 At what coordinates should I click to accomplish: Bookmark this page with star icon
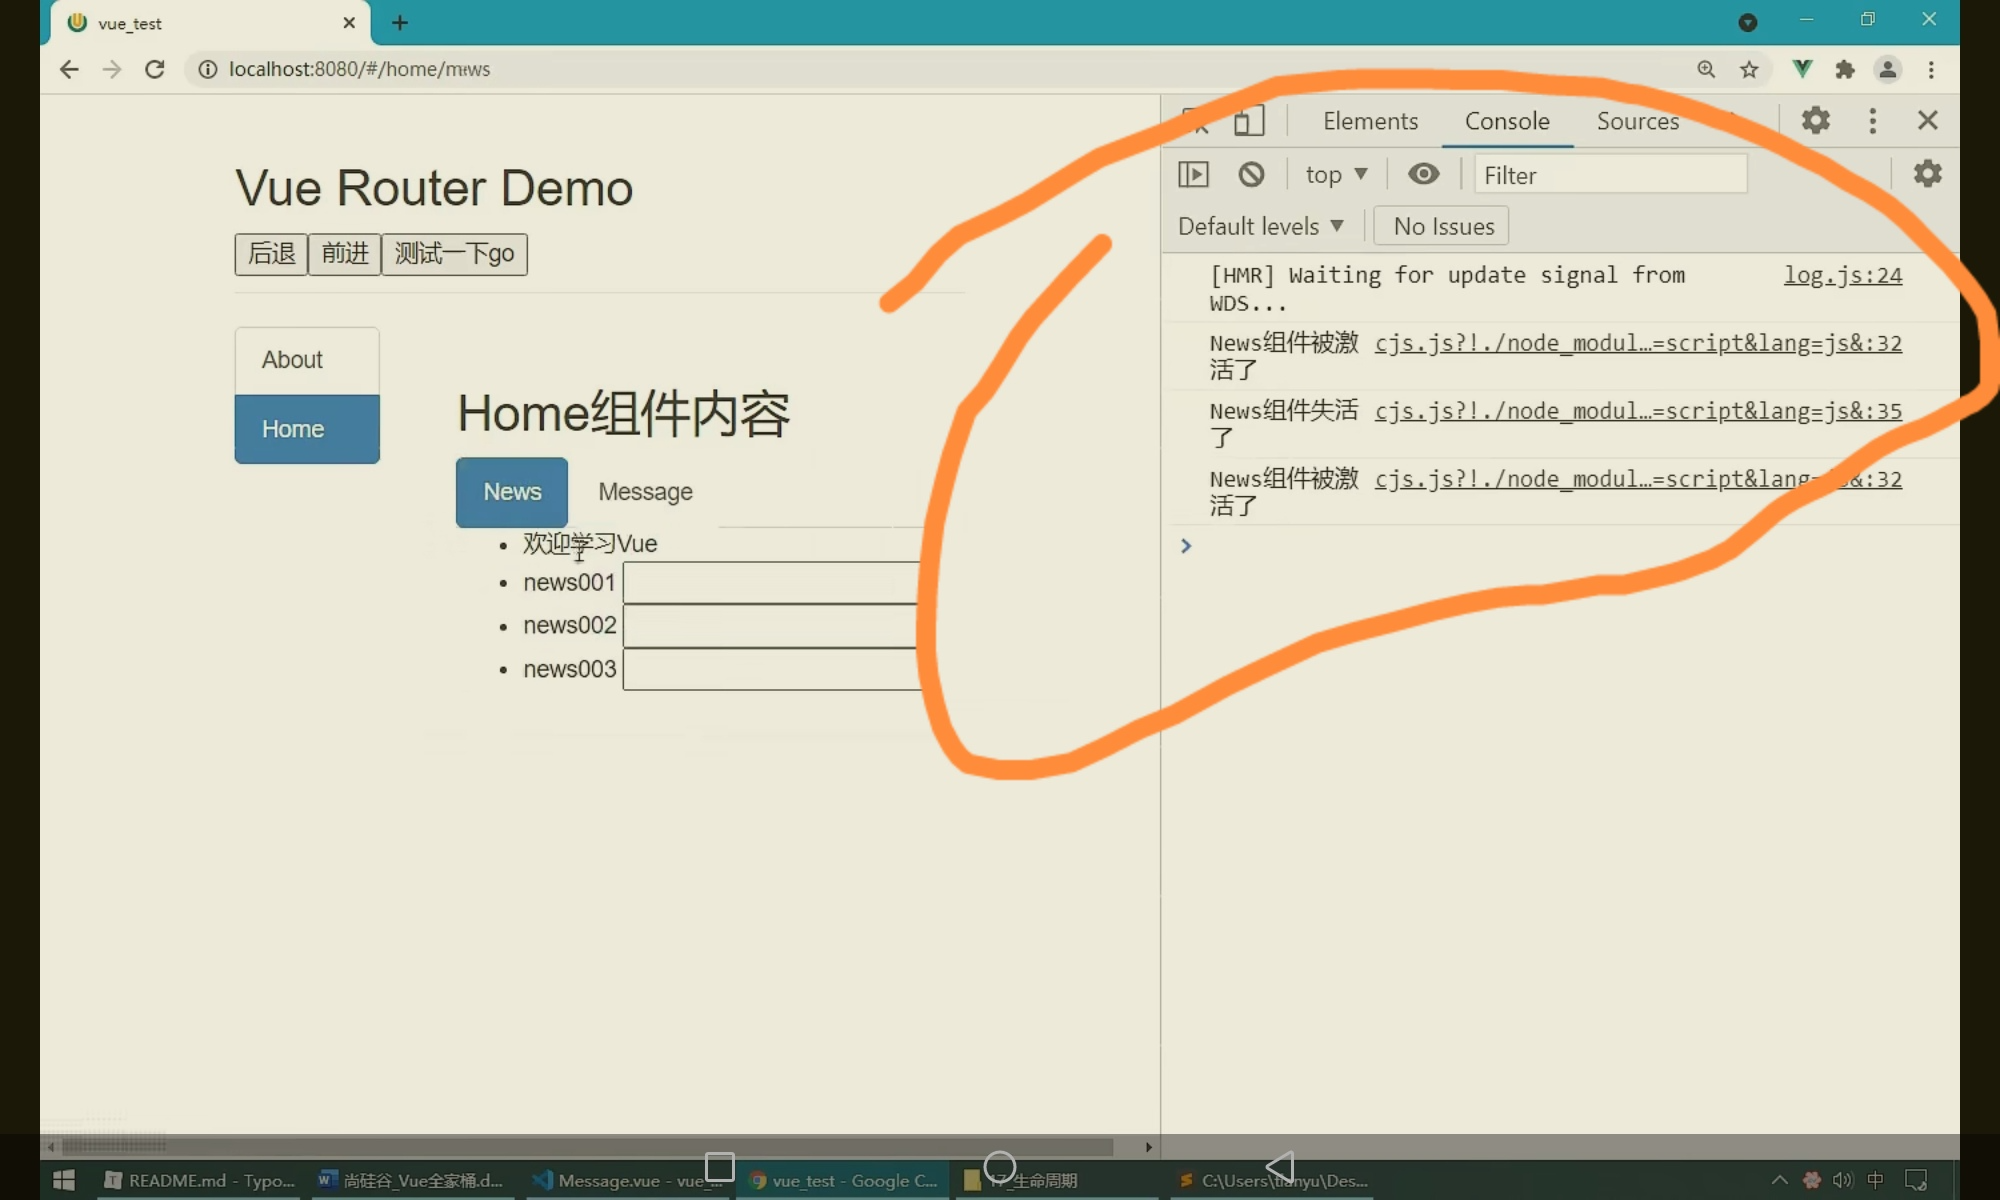tap(1749, 69)
